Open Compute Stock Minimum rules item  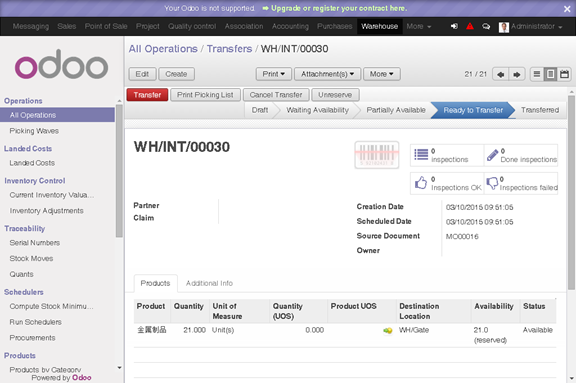pos(51,306)
